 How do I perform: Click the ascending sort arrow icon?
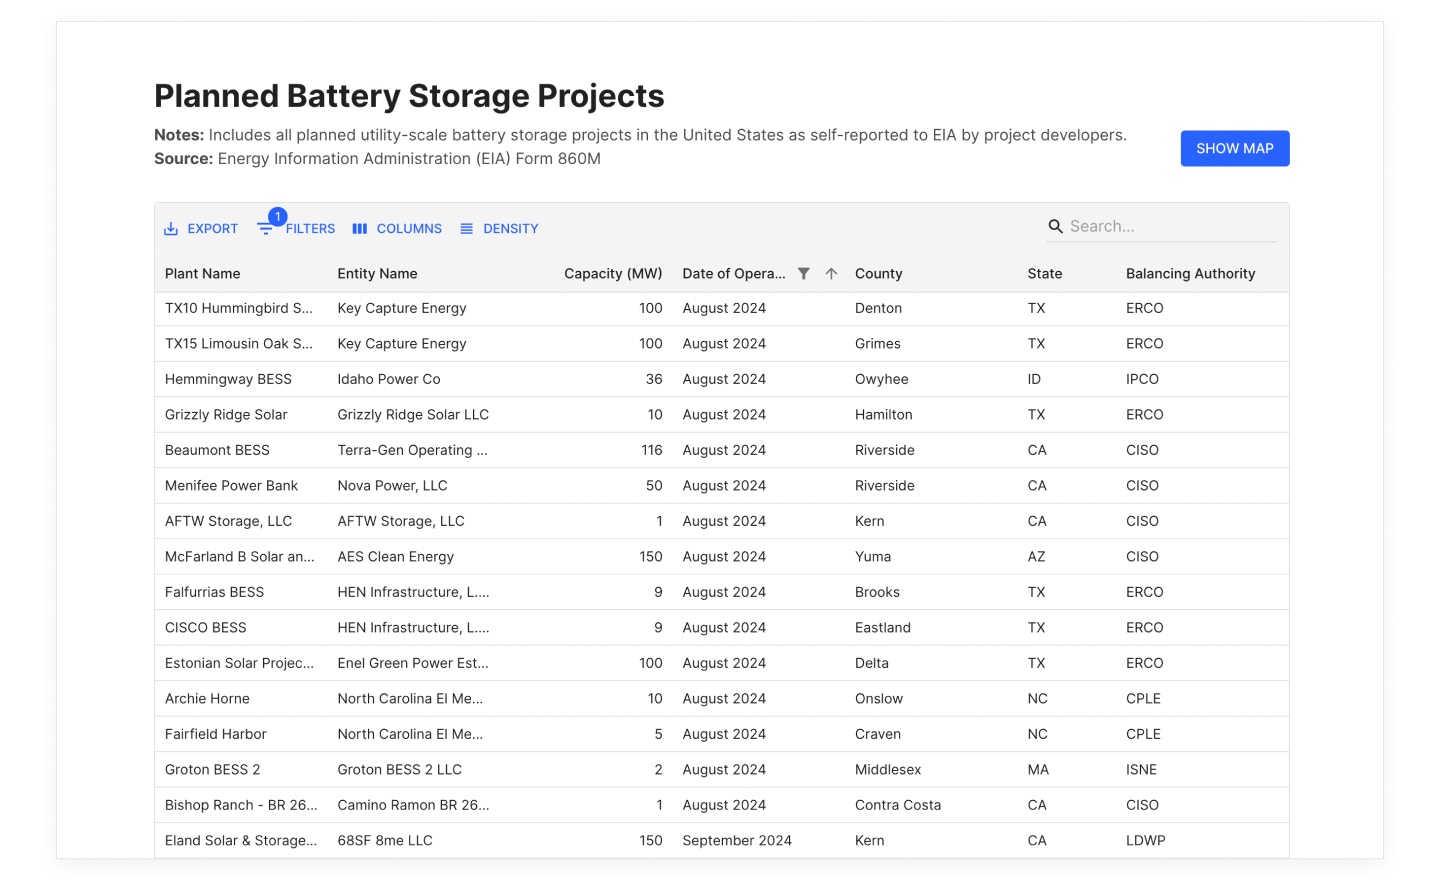pyautogui.click(x=831, y=274)
